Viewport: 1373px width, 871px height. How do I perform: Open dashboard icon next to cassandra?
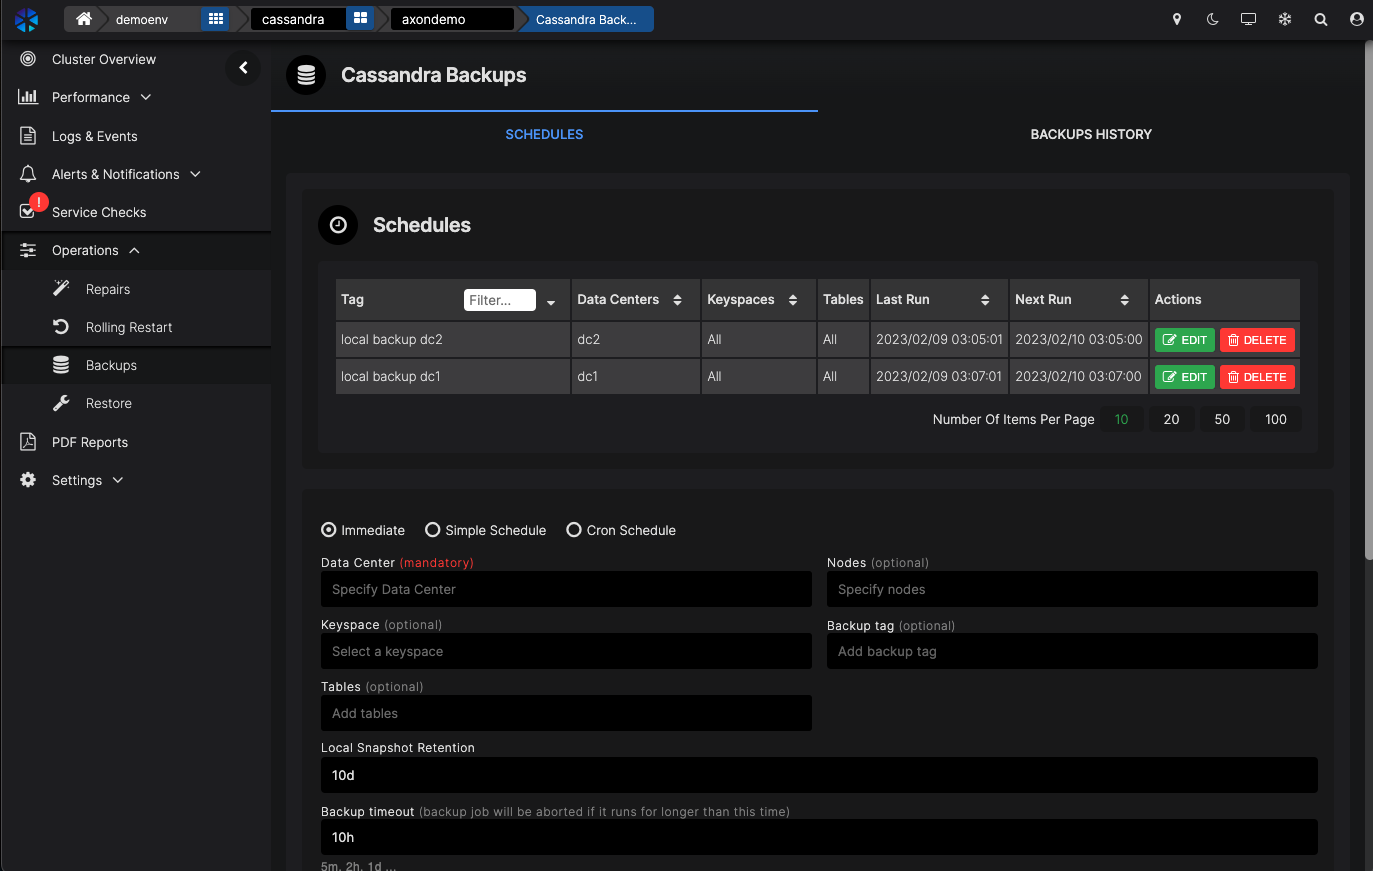click(360, 19)
